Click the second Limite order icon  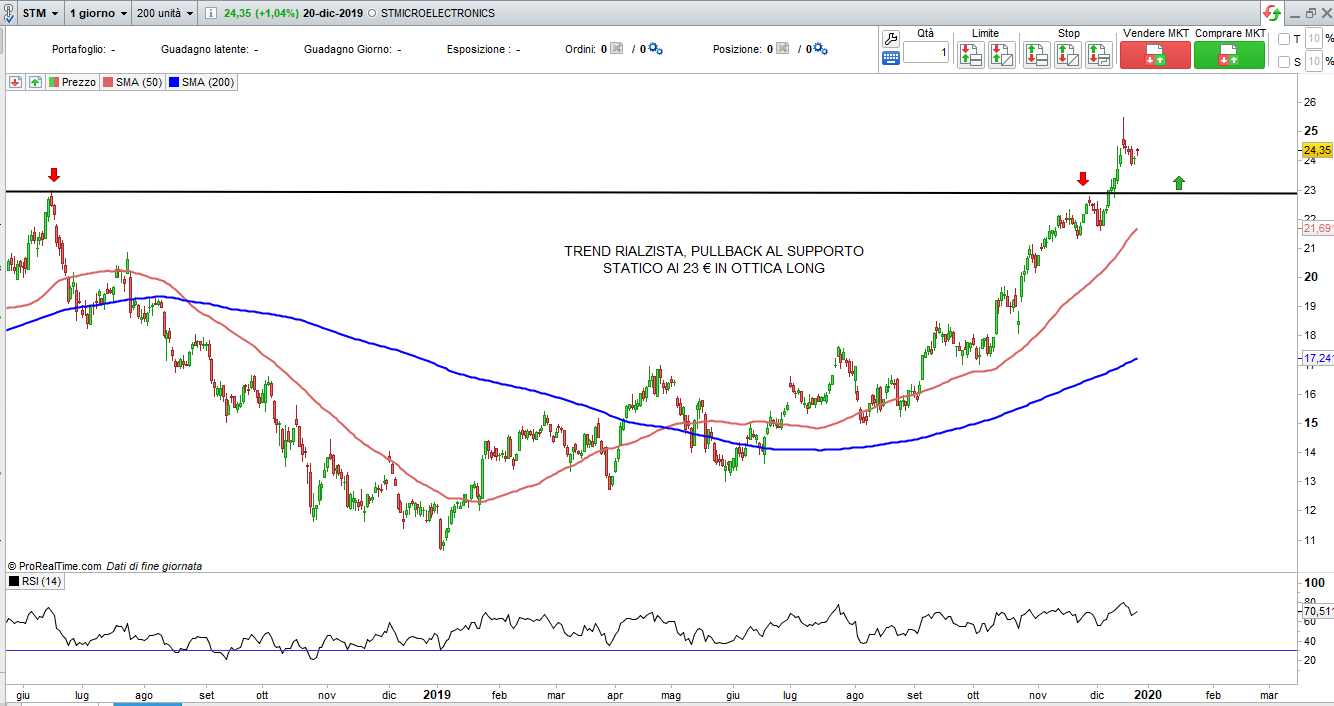tap(1001, 55)
